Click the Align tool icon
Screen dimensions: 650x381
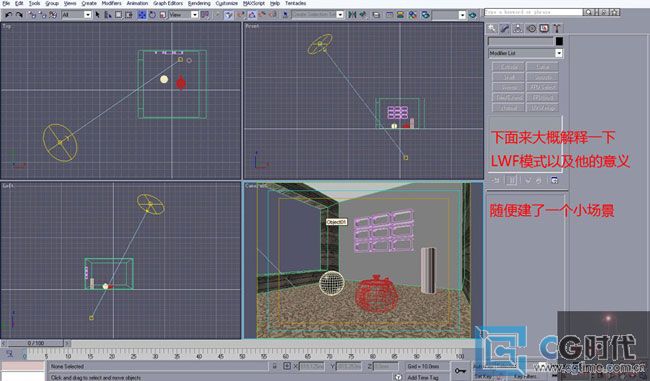pos(363,15)
